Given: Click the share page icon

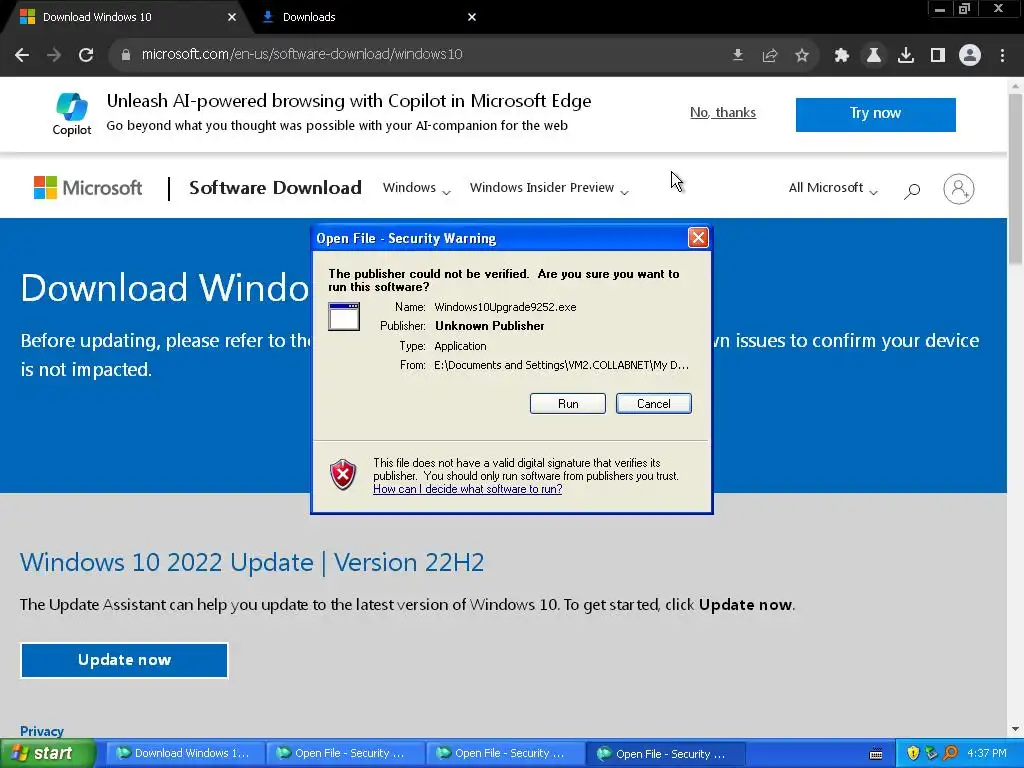Looking at the screenshot, I should (770, 55).
